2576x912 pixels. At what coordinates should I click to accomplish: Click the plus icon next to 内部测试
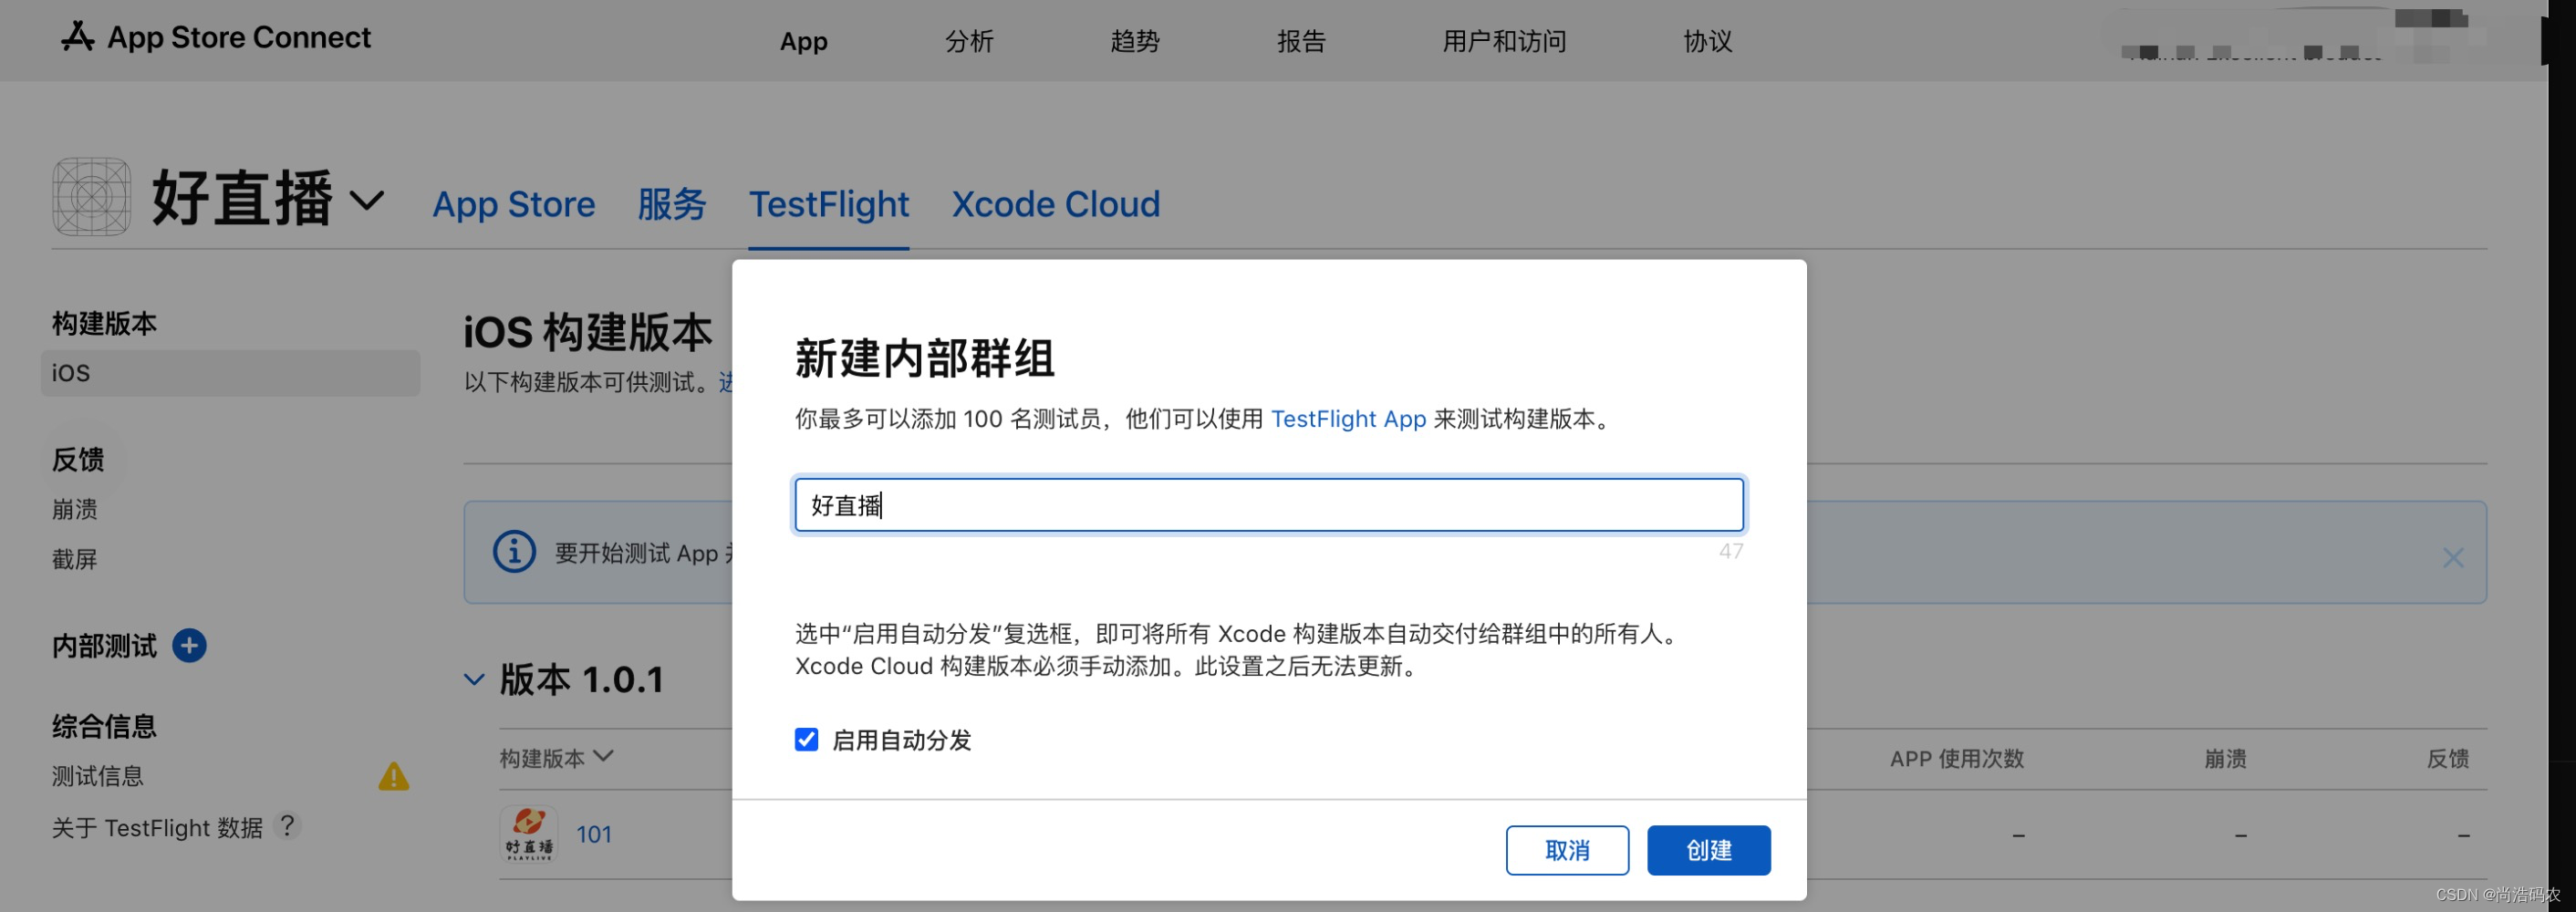(x=189, y=646)
